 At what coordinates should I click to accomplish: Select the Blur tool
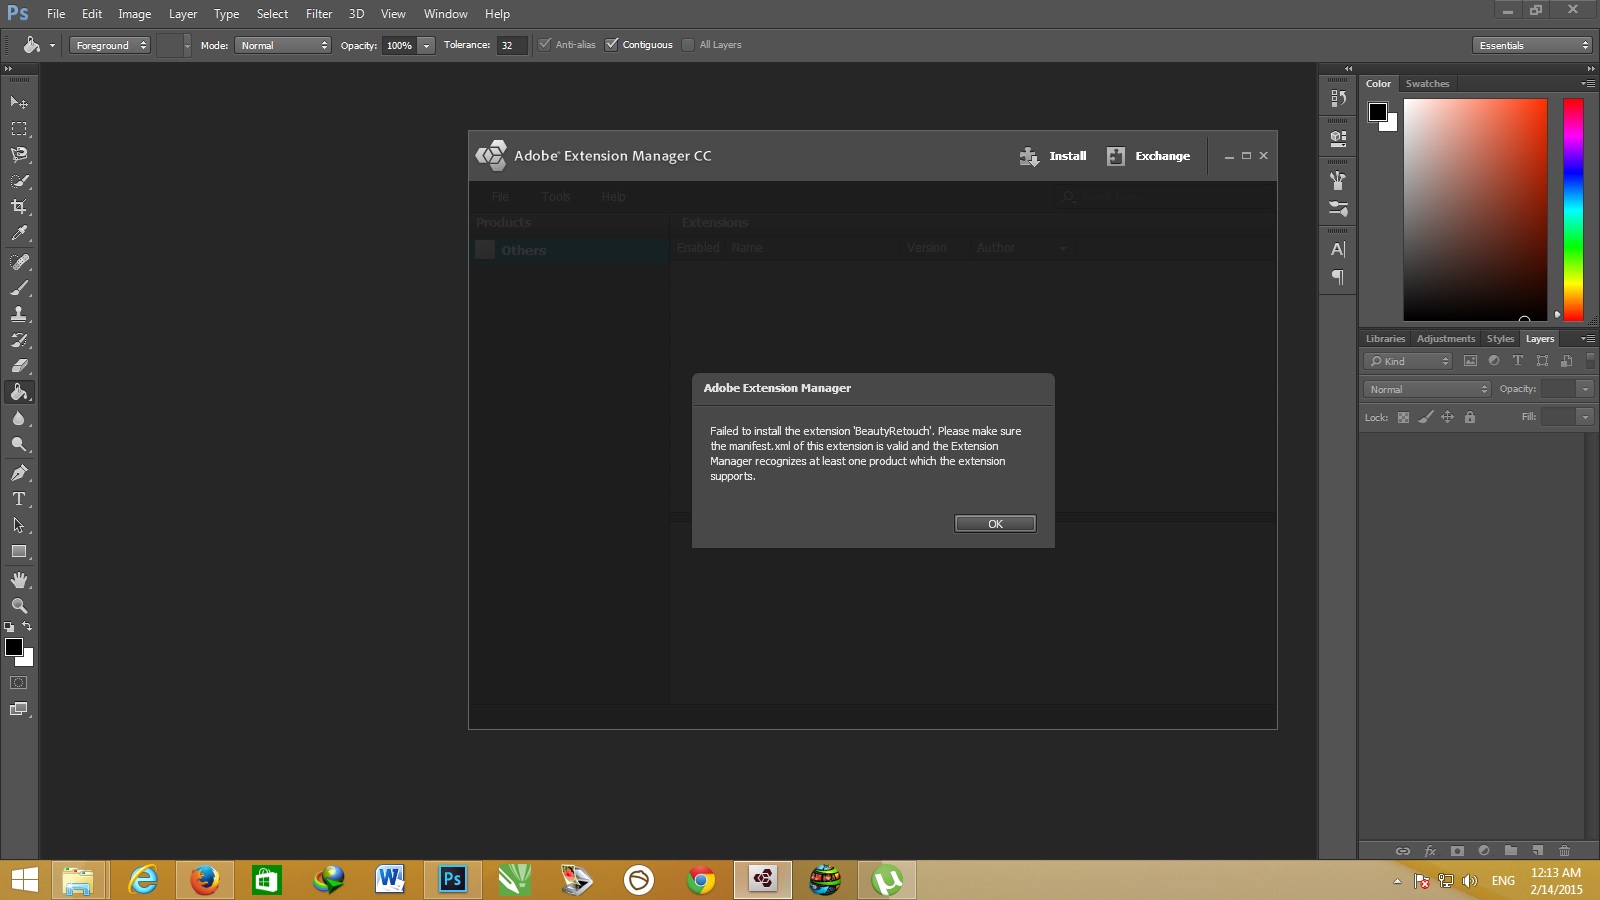click(x=19, y=418)
